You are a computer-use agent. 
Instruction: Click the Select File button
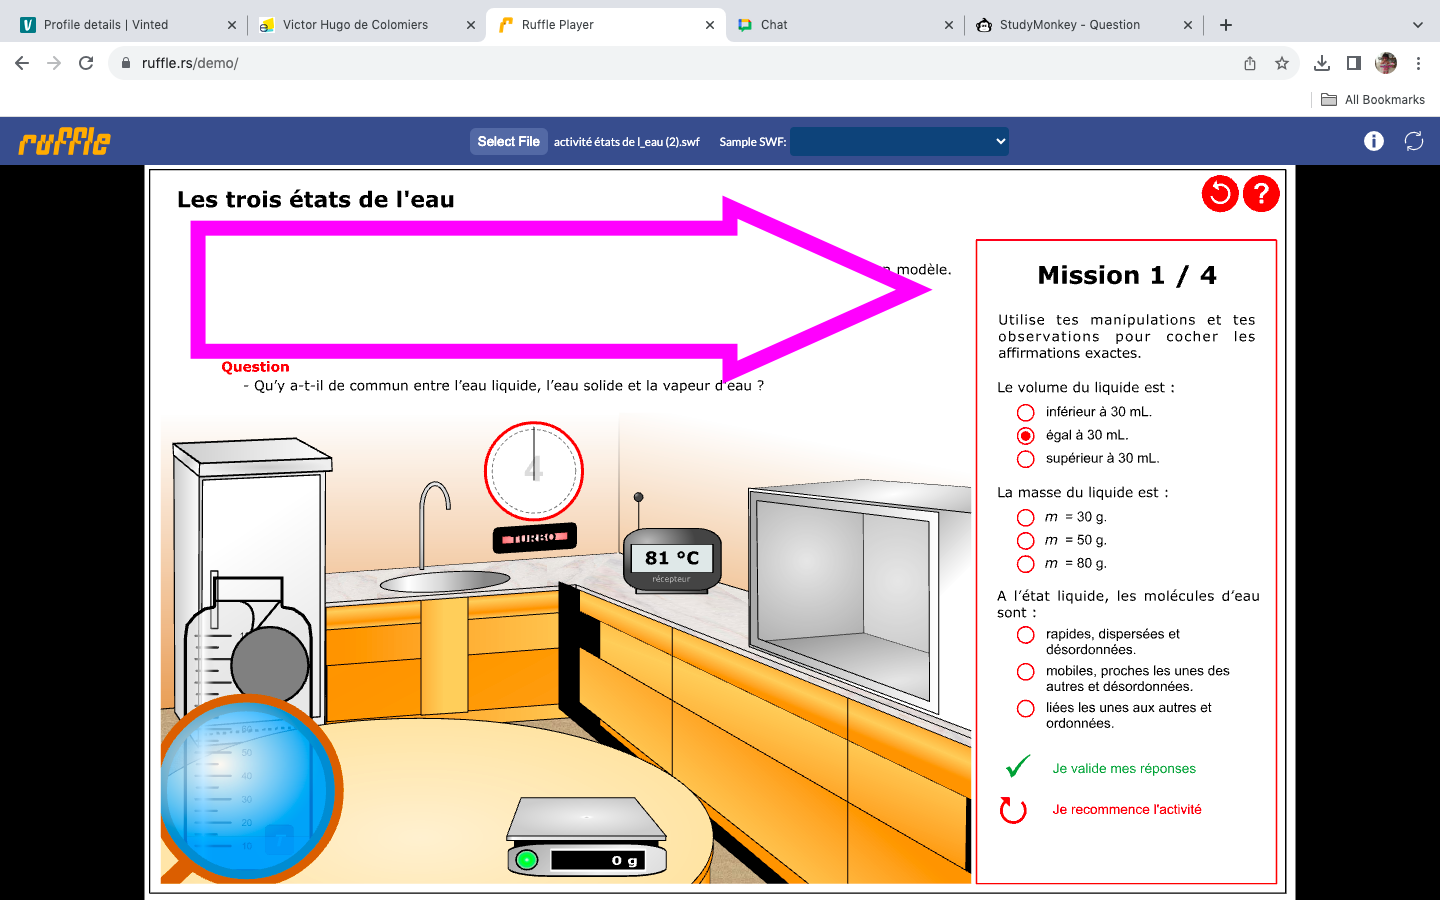508,141
